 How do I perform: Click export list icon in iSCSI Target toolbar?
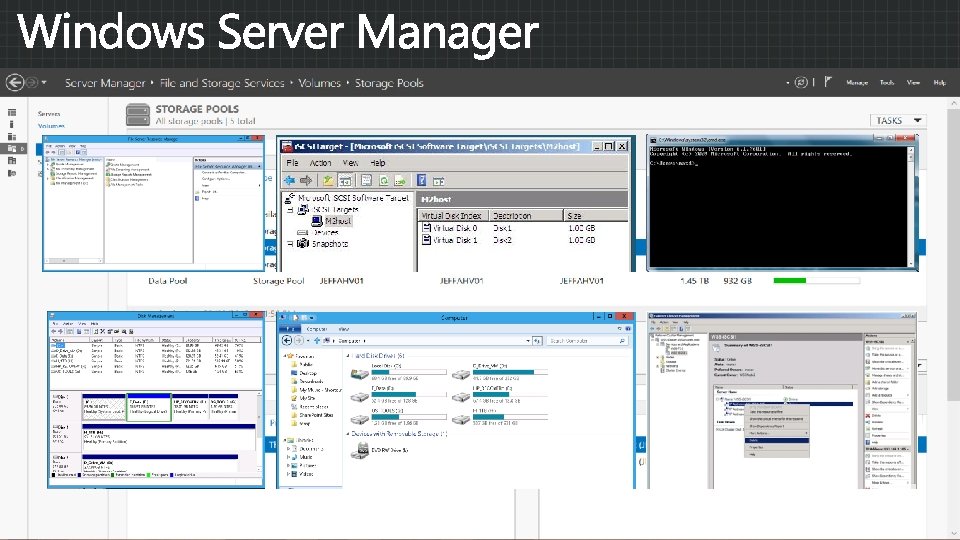tap(400, 181)
